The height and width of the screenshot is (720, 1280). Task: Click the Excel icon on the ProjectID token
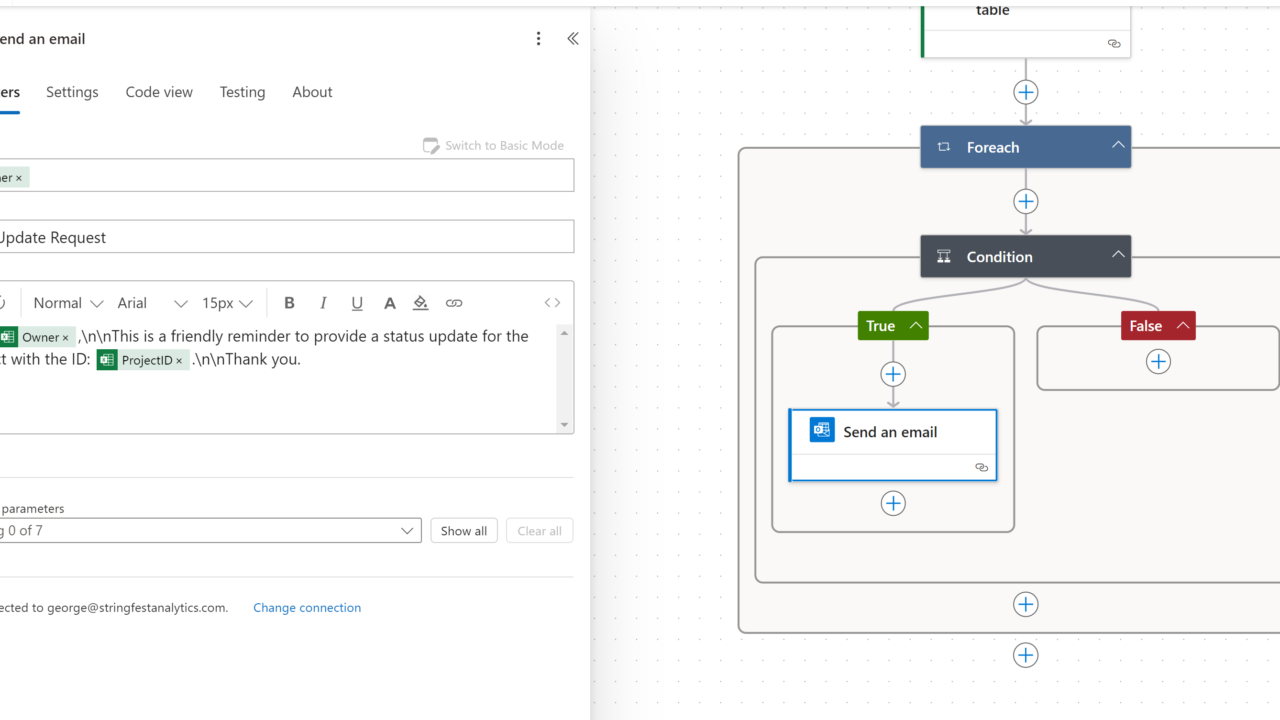click(x=107, y=360)
